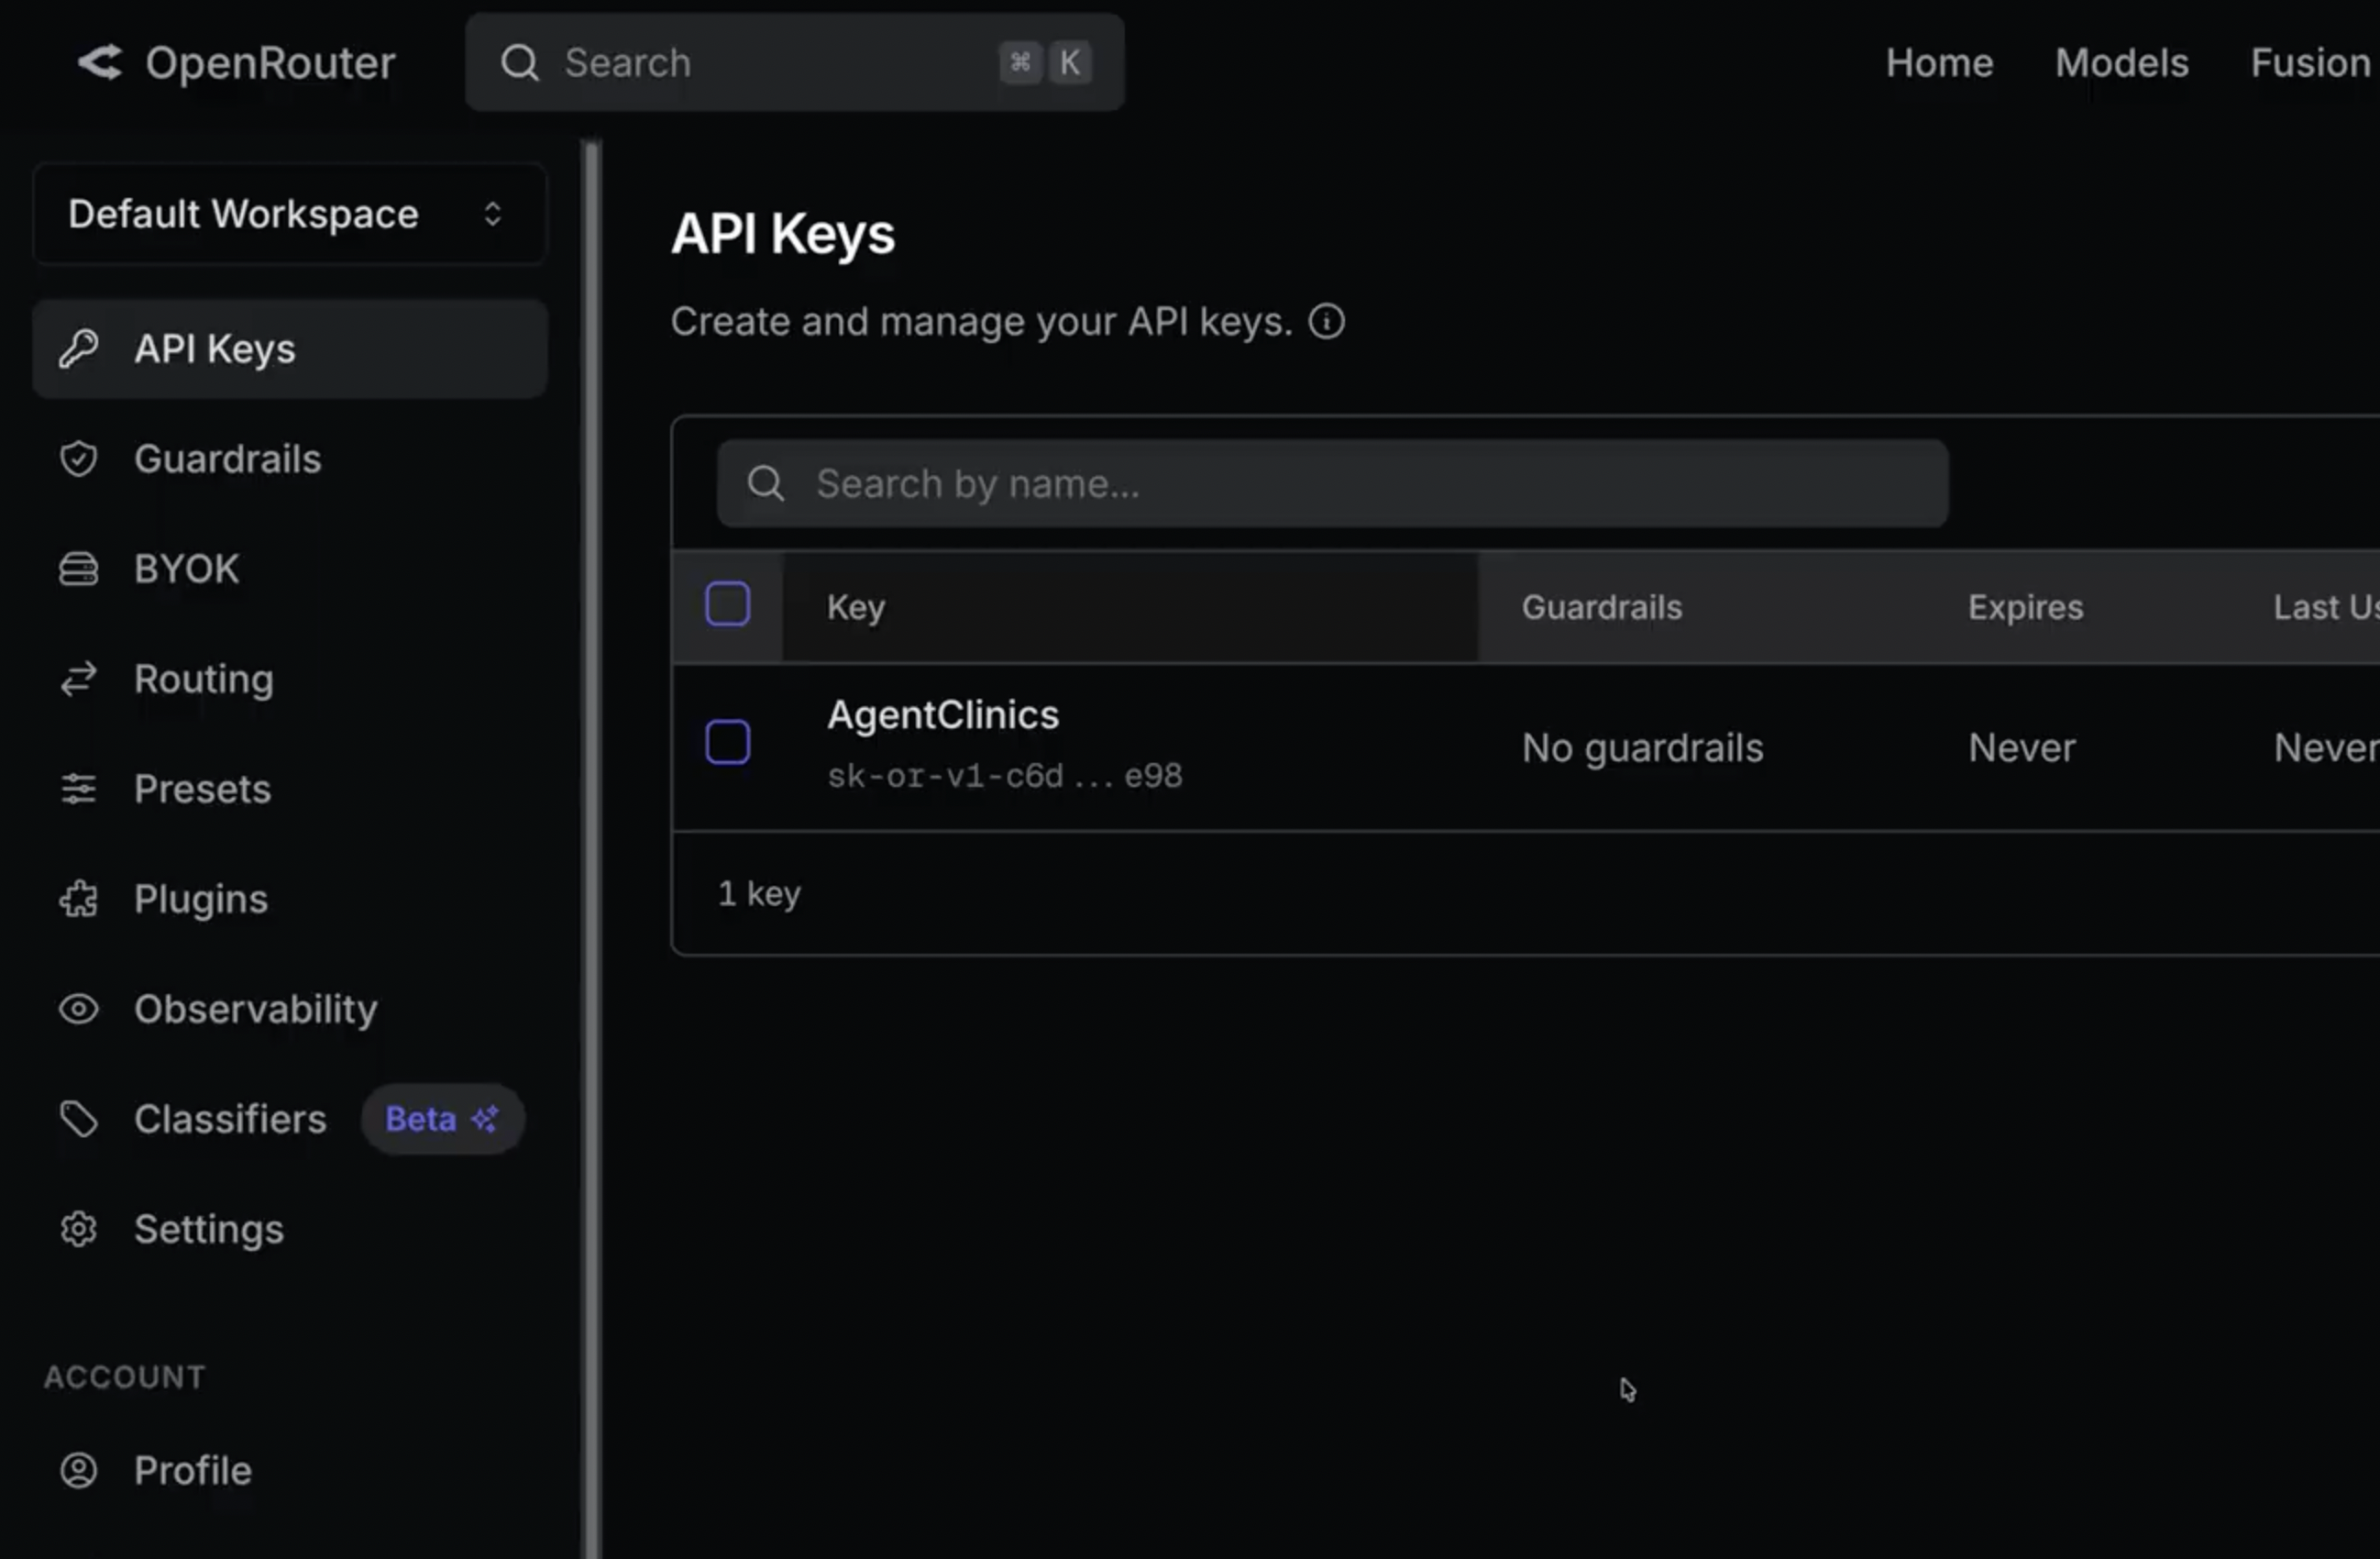Click the 1 key count text
Image resolution: width=2380 pixels, height=1559 pixels.
click(x=759, y=894)
